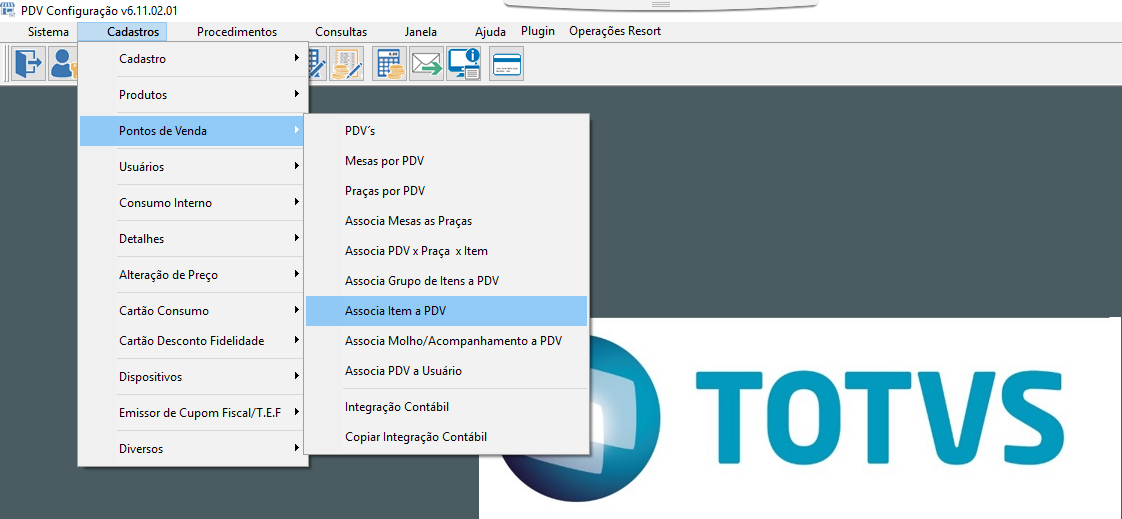Close the open Cadastros menu bar item
The image size is (1122, 519).
pyautogui.click(x=122, y=31)
